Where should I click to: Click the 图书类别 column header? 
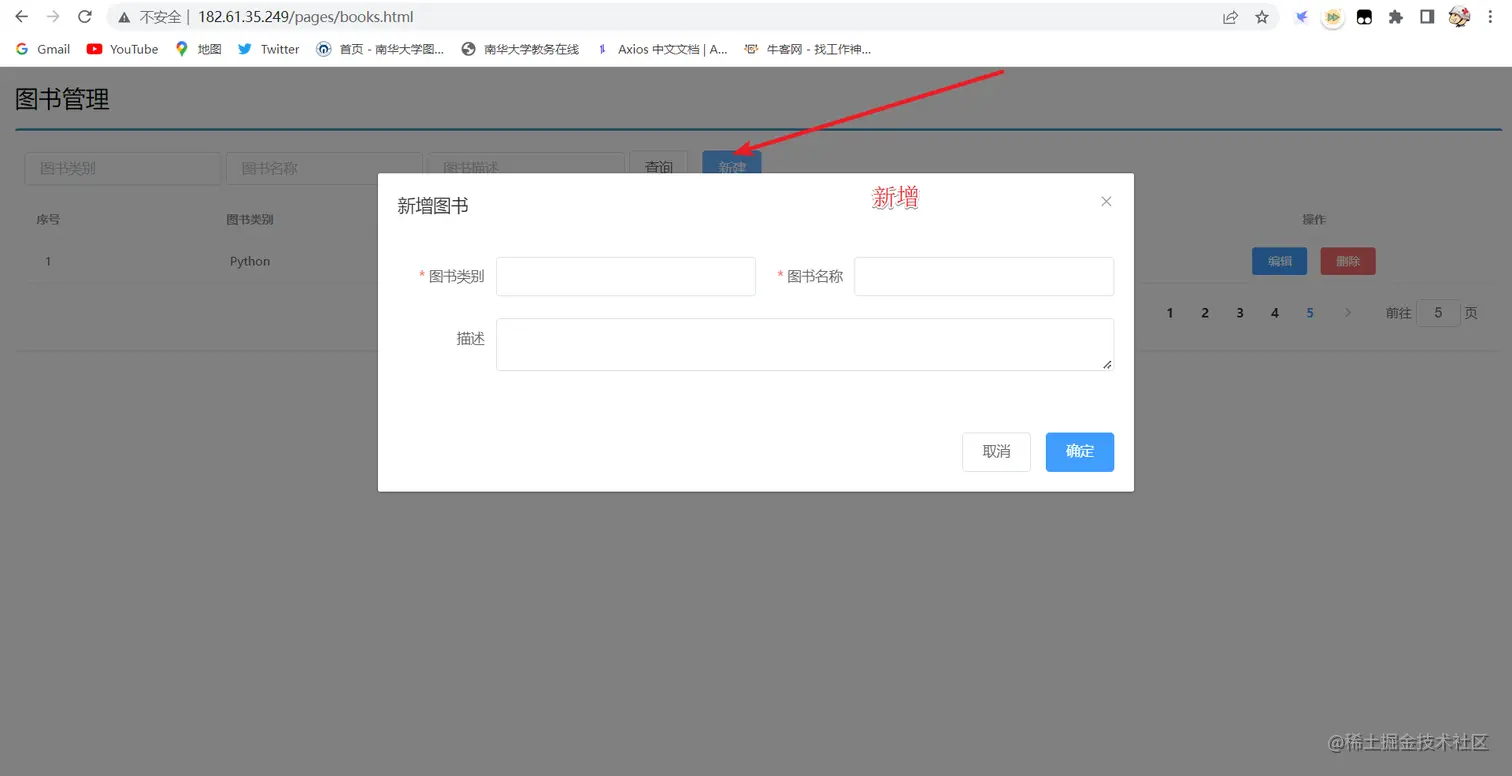click(x=250, y=220)
